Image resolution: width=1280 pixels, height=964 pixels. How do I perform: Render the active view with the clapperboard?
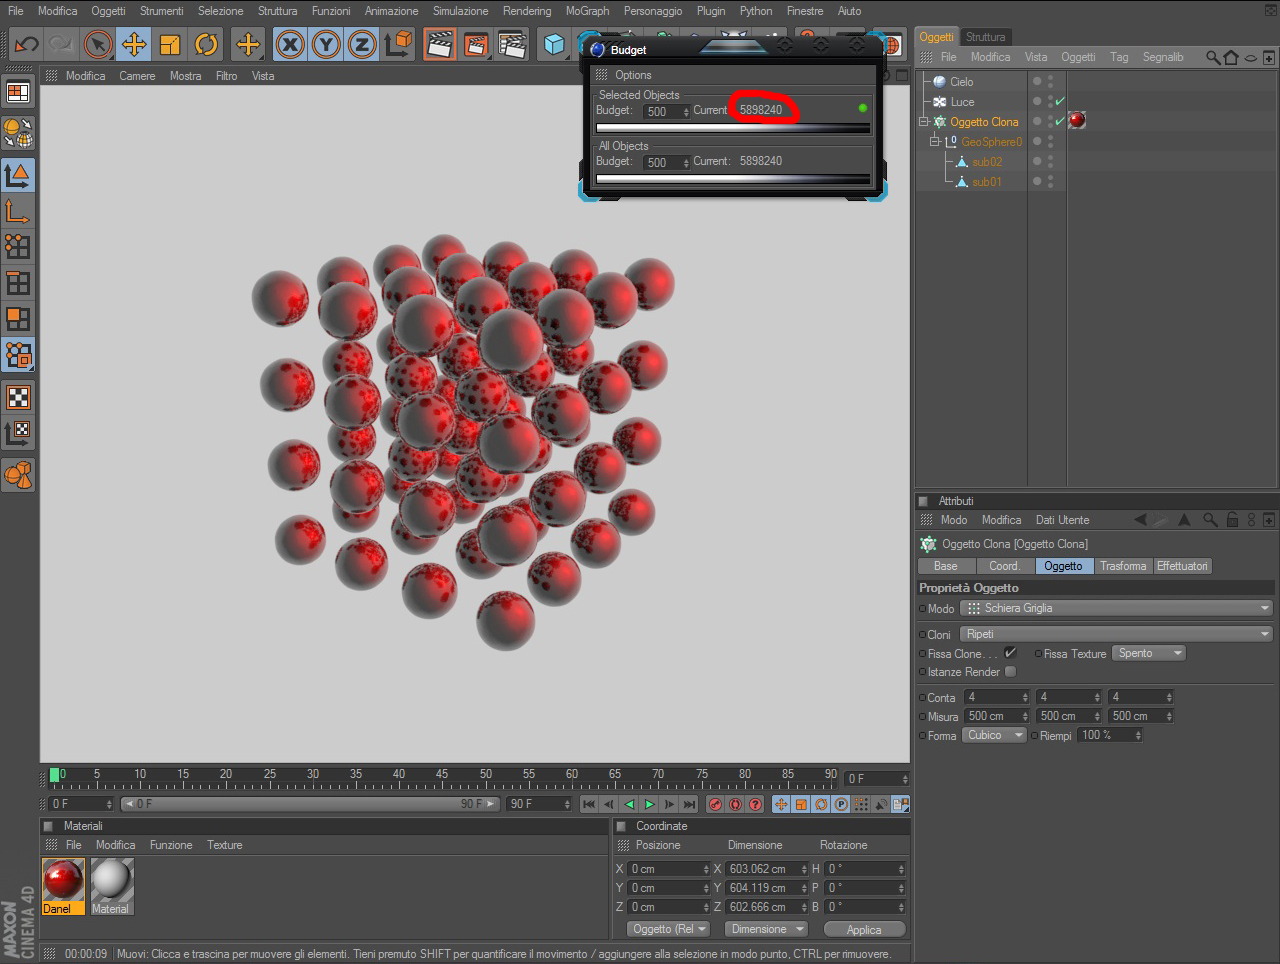[x=439, y=45]
